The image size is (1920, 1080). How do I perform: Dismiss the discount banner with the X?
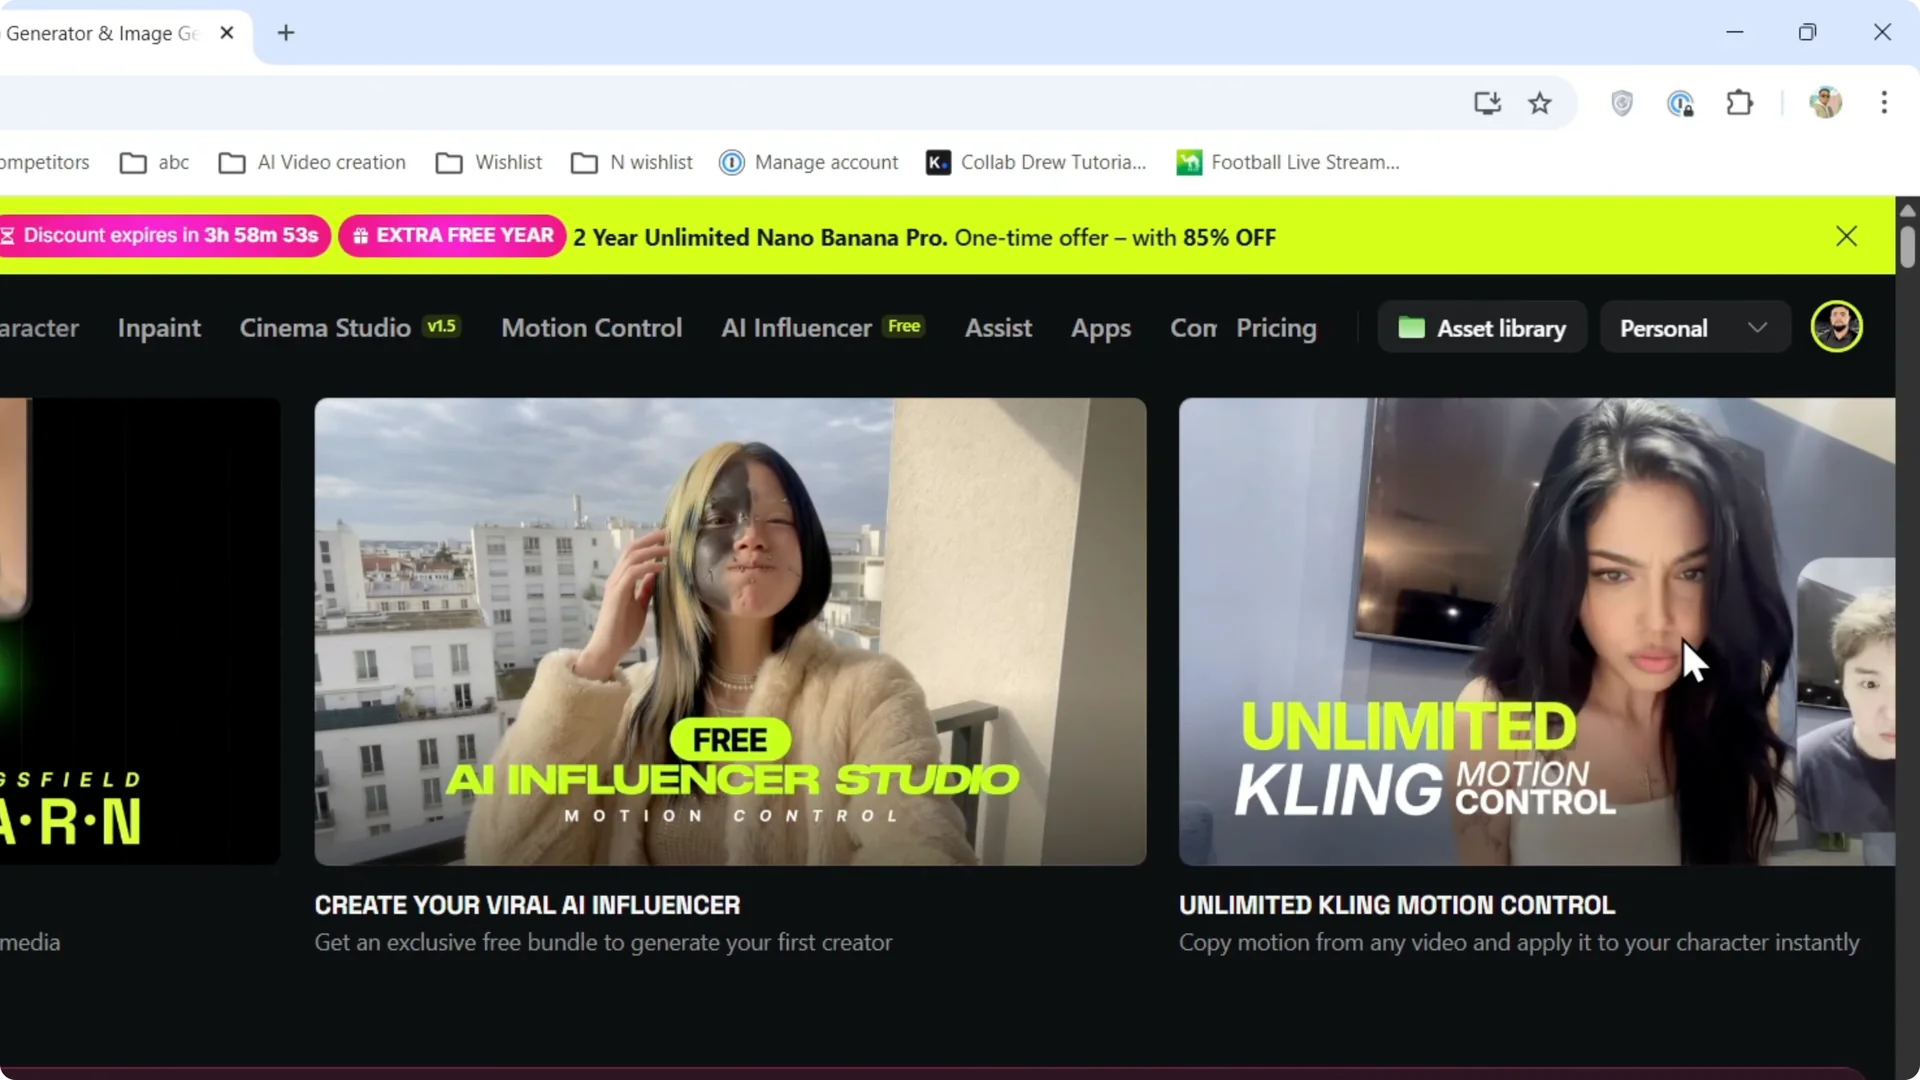[x=1846, y=236]
